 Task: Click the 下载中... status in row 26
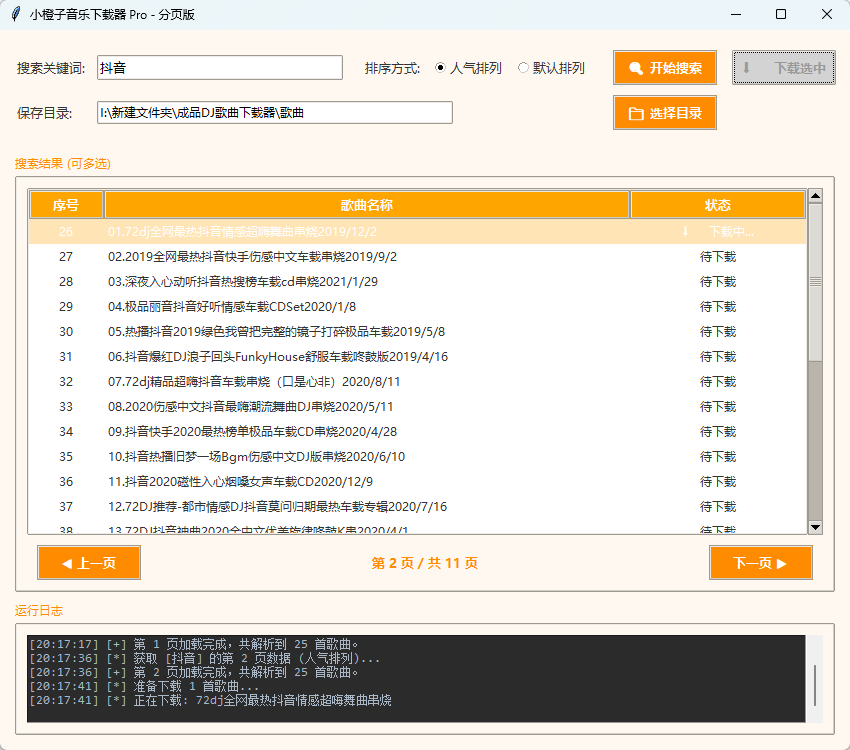click(x=731, y=231)
